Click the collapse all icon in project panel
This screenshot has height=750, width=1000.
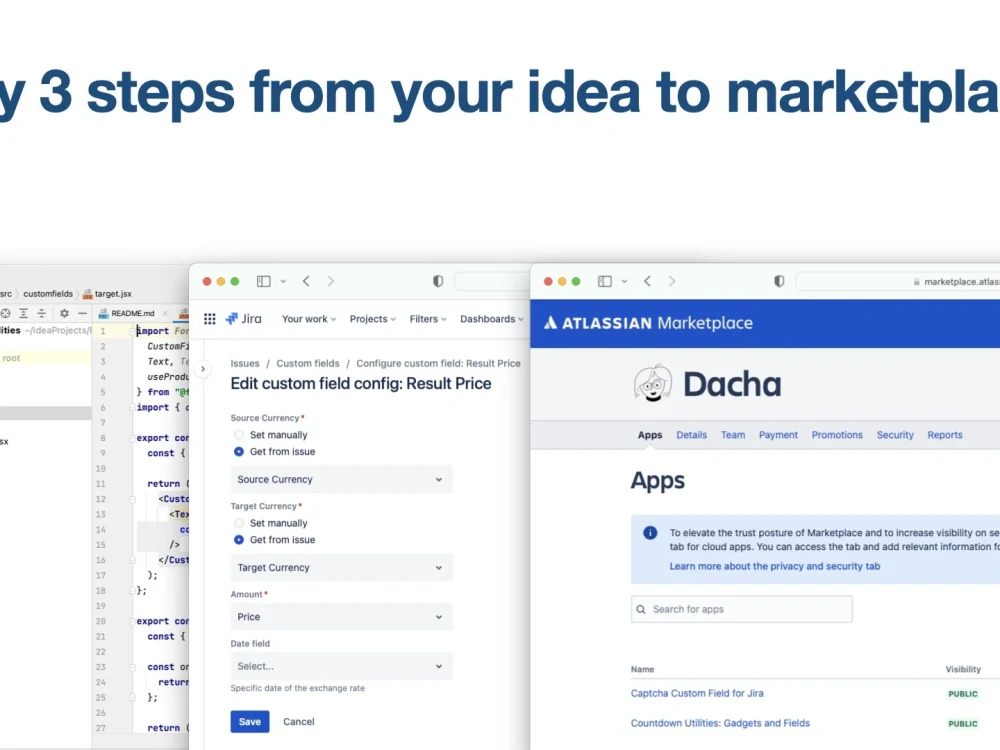click(x=41, y=312)
